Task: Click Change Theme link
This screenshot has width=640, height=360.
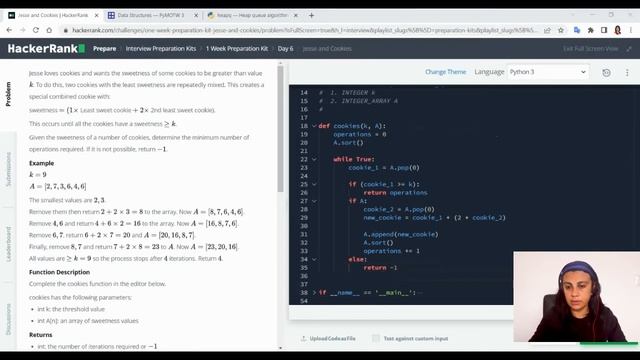Action: [x=445, y=72]
